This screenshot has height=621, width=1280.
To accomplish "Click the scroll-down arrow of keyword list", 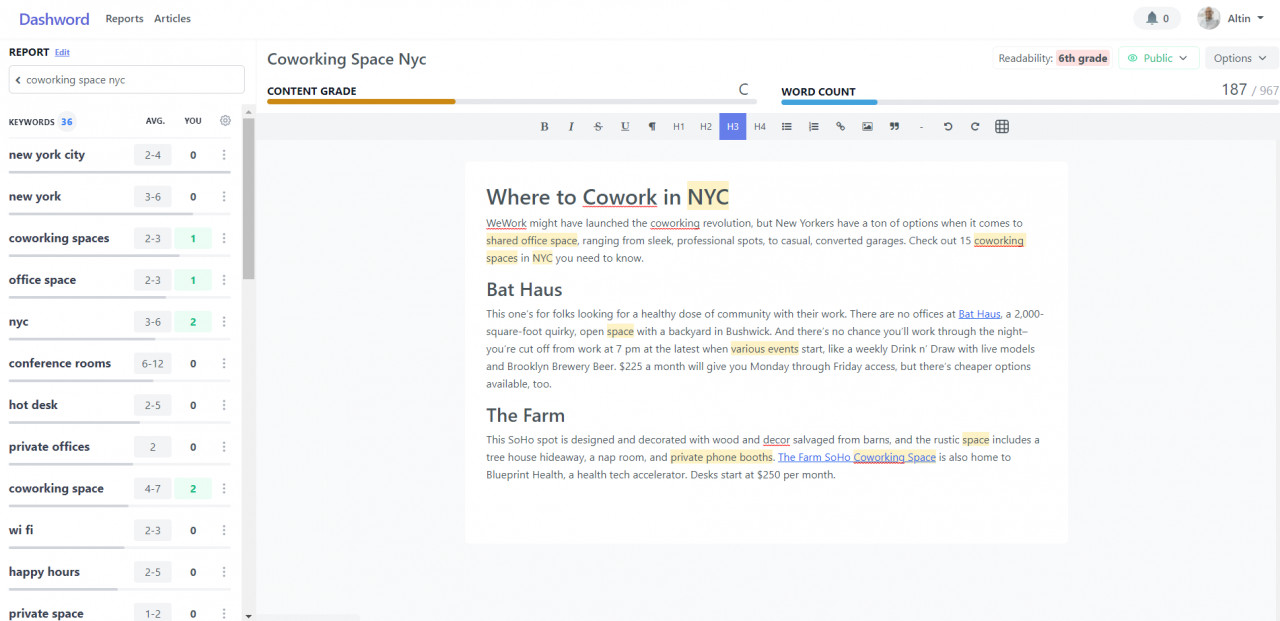I will [x=249, y=615].
